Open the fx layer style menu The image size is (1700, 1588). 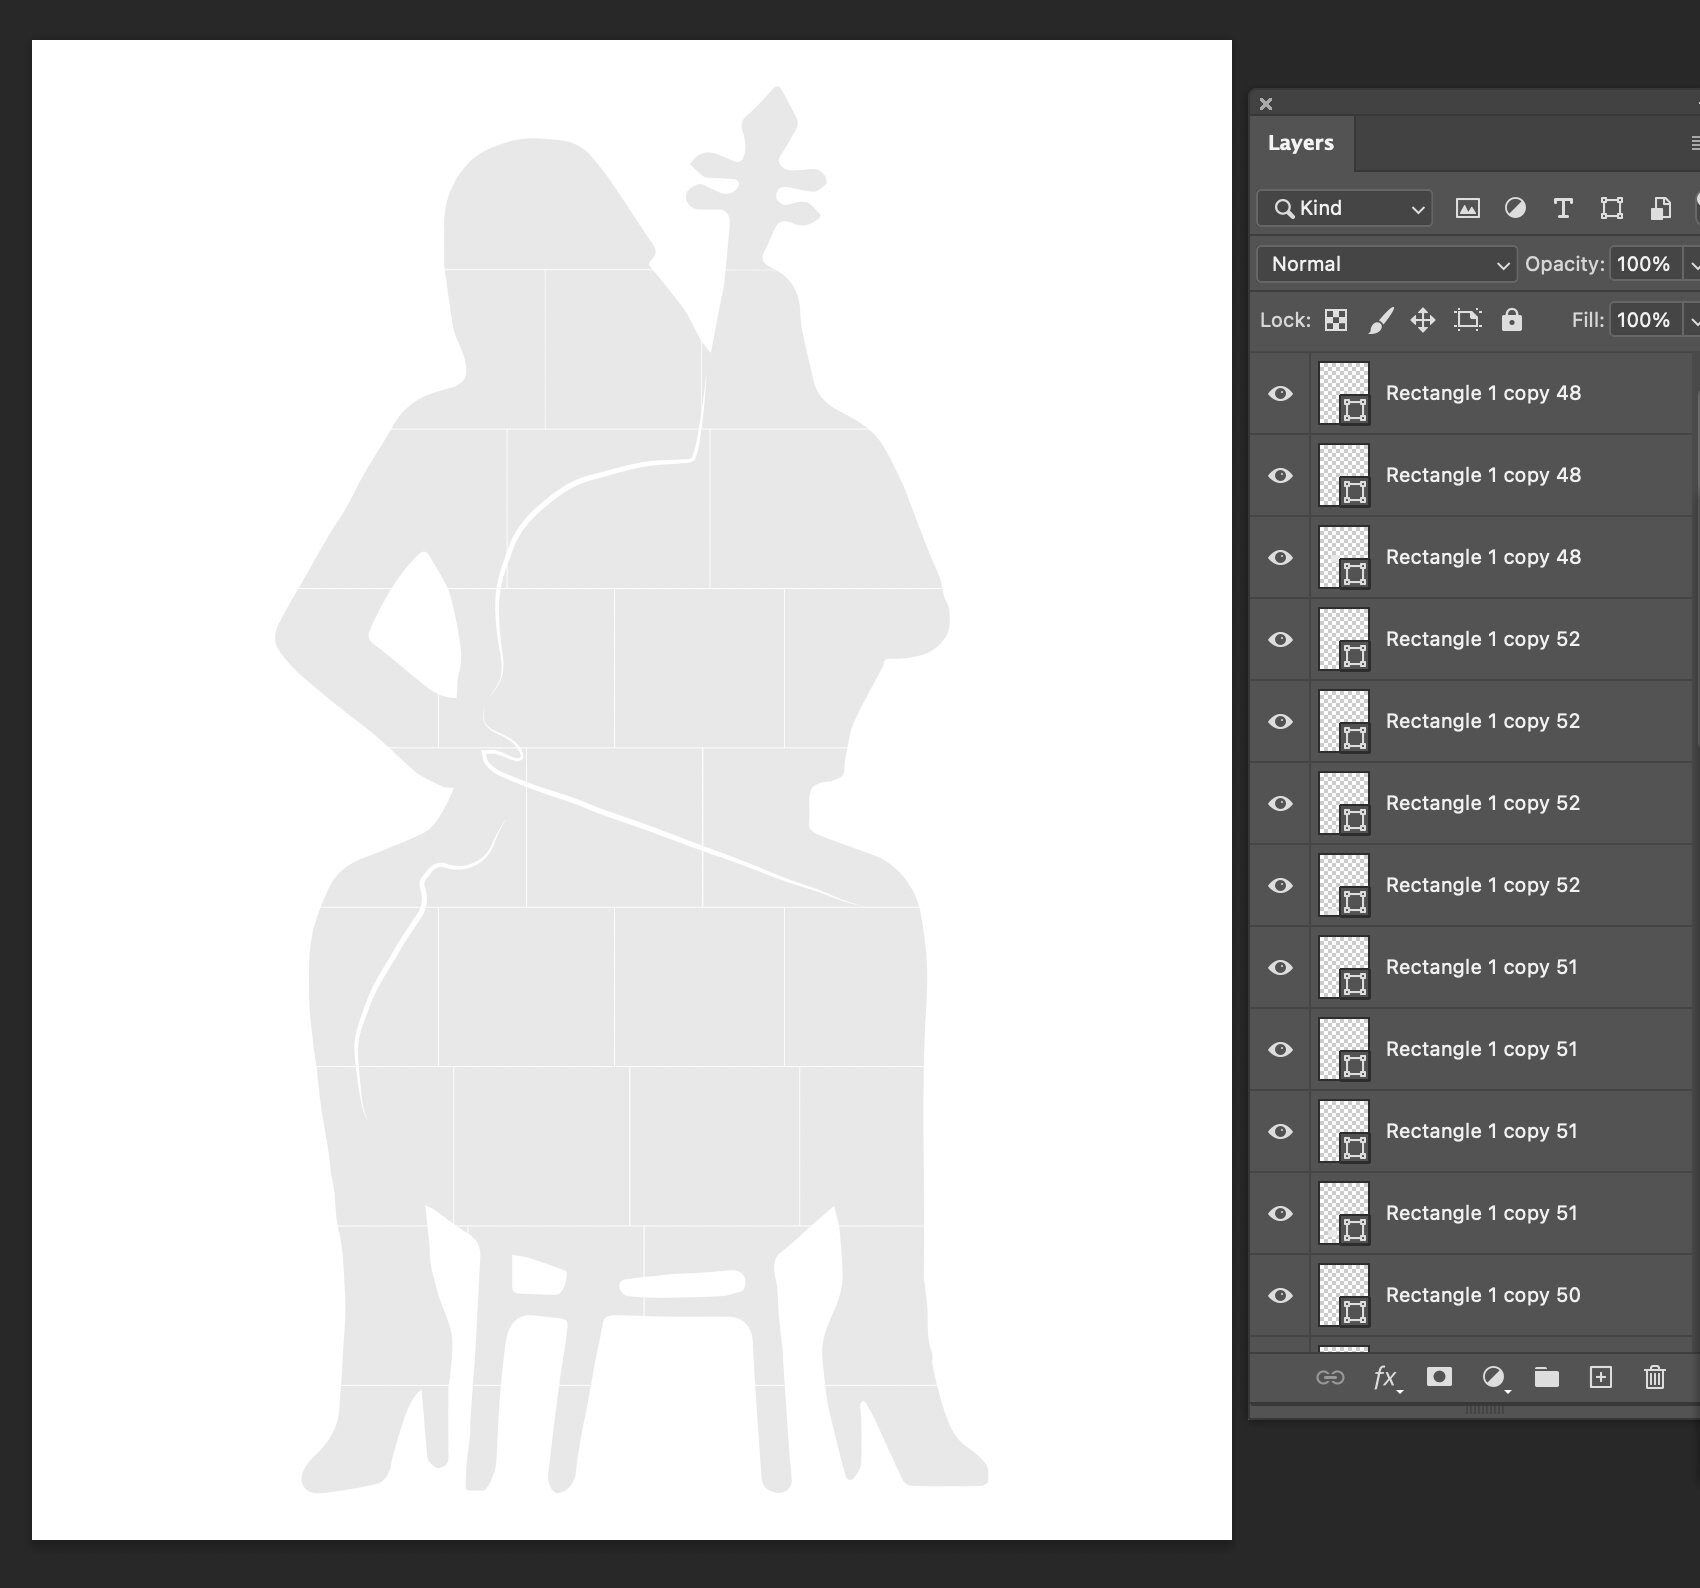pyautogui.click(x=1387, y=1378)
